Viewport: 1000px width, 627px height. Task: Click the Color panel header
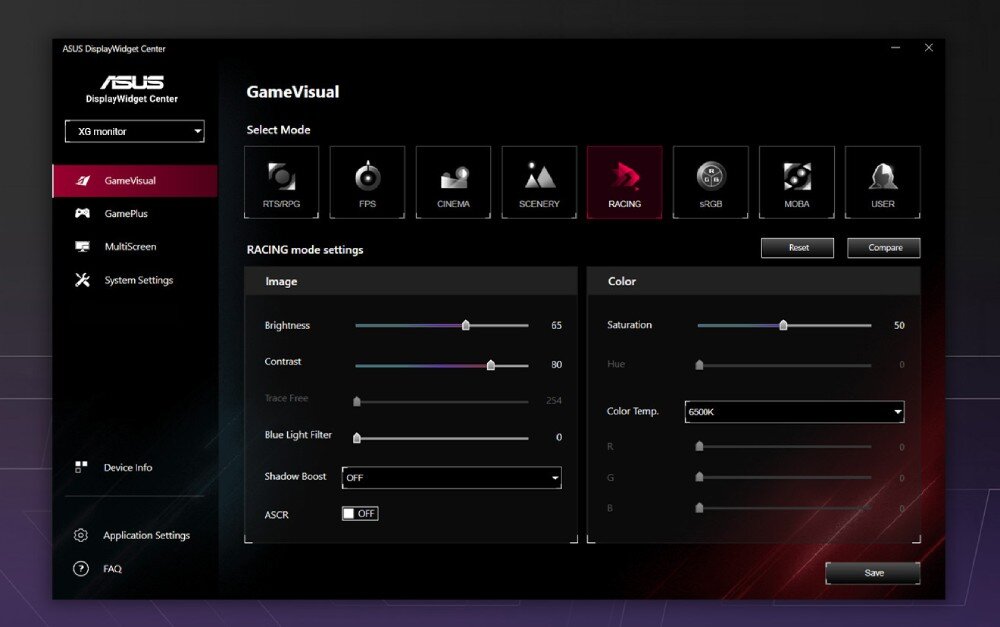pyautogui.click(x=754, y=281)
